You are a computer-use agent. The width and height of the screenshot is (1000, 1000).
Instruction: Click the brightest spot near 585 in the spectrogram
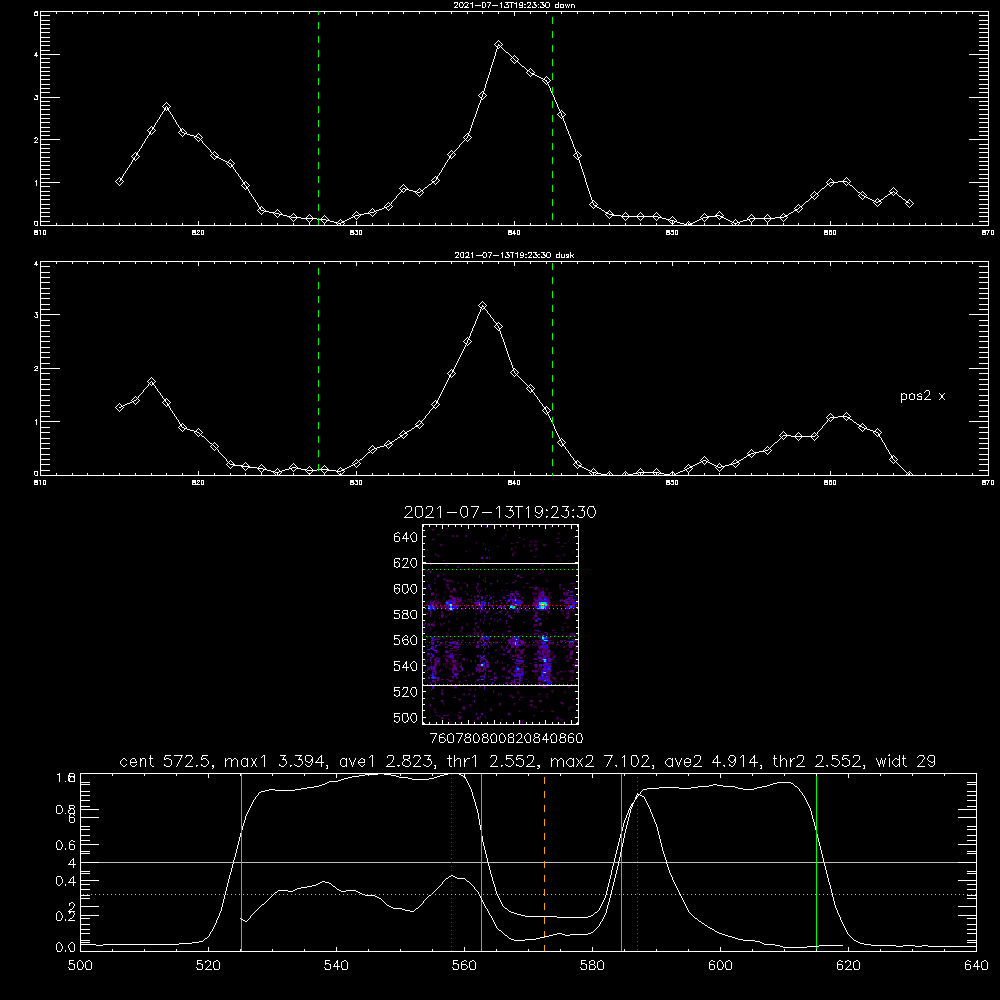point(543,604)
